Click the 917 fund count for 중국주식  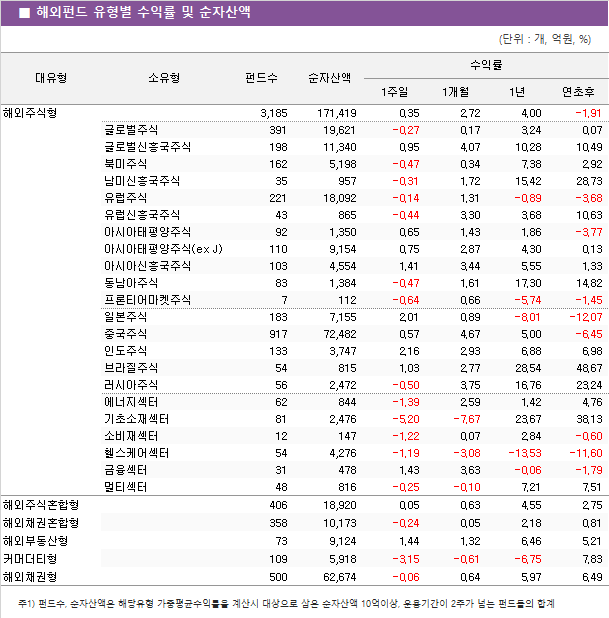click(278, 334)
